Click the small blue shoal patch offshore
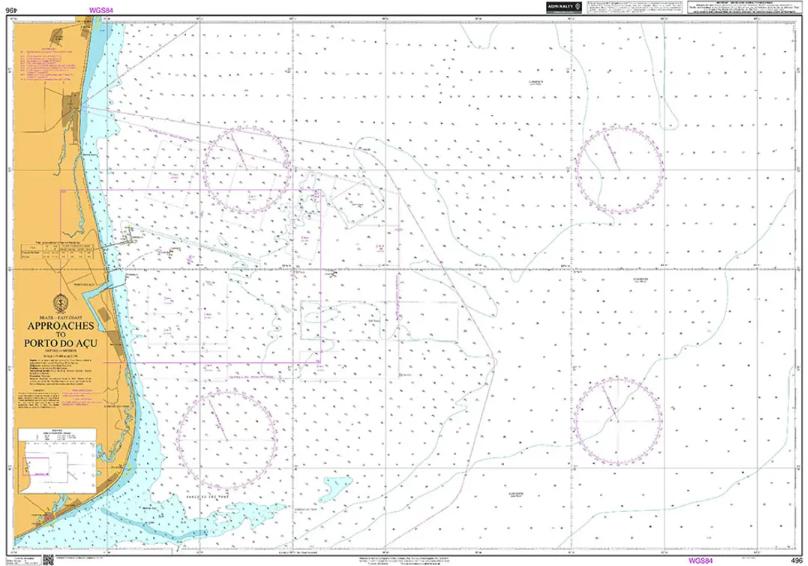The height and width of the screenshot is (566, 808). [334, 488]
